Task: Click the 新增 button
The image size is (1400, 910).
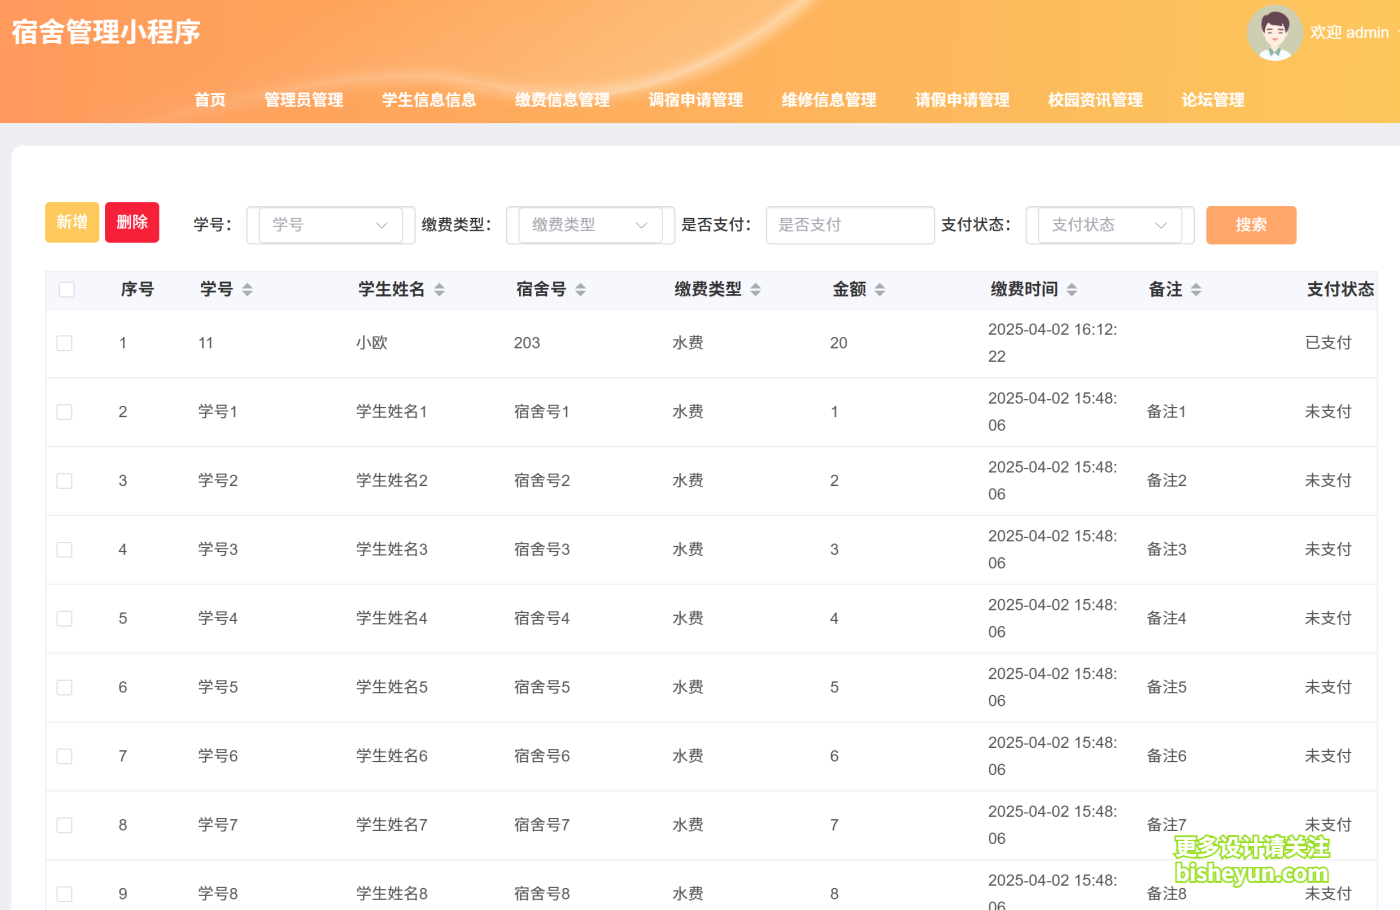Action: coord(72,222)
